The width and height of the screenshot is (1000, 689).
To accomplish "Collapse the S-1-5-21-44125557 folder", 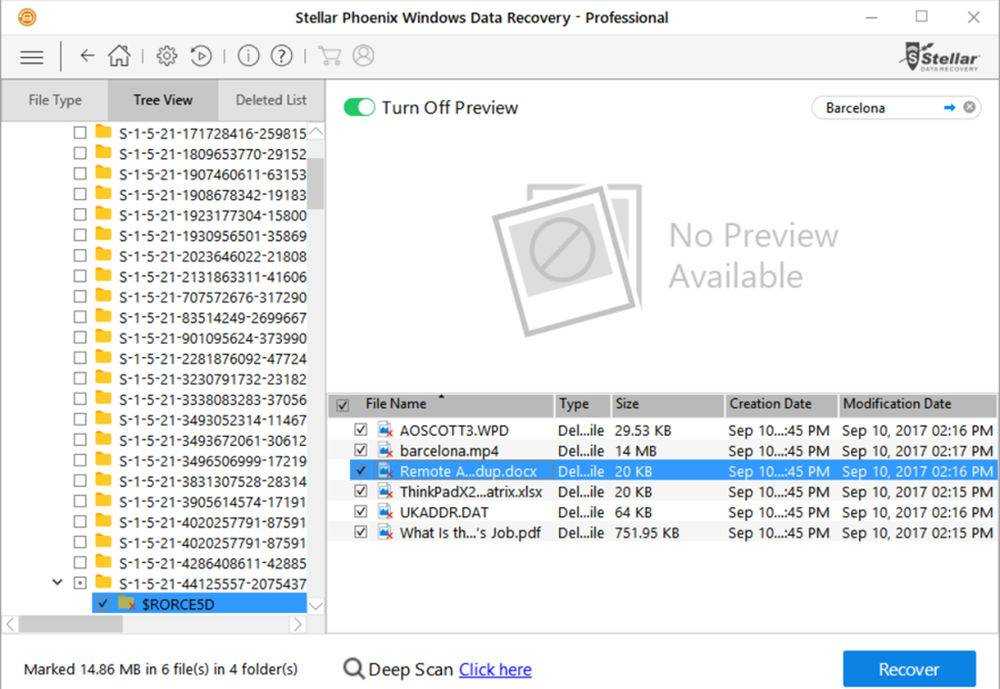I will point(58,583).
